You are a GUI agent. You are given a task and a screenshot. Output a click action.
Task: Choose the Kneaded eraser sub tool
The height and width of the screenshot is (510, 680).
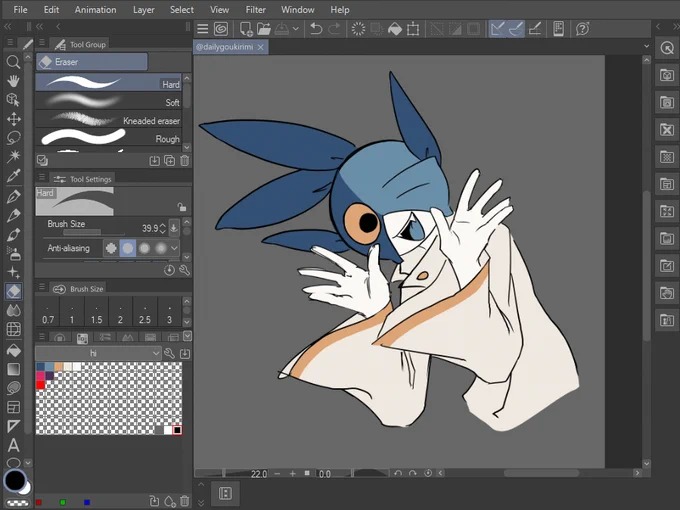[x=108, y=119]
